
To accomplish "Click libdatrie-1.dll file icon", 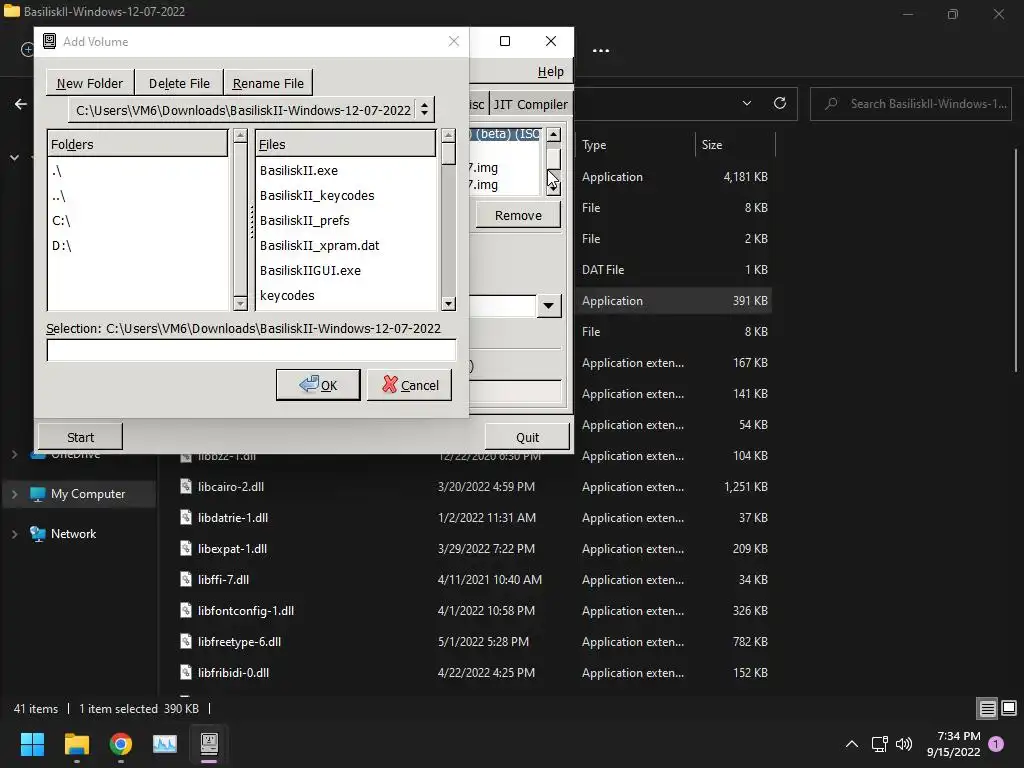I will click(x=186, y=517).
